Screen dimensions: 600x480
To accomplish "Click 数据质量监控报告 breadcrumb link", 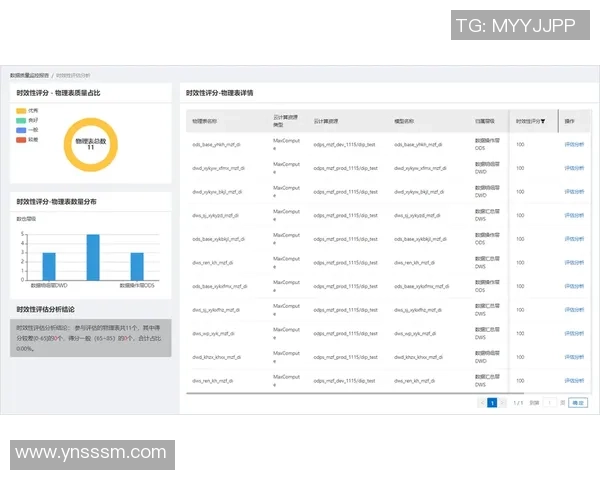I will coord(31,75).
